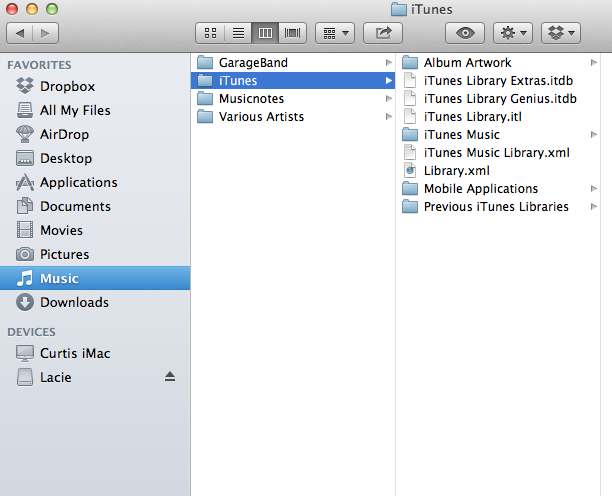The image size is (612, 496).
Task: Open the Arrange items dropdown
Action: pos(335,33)
